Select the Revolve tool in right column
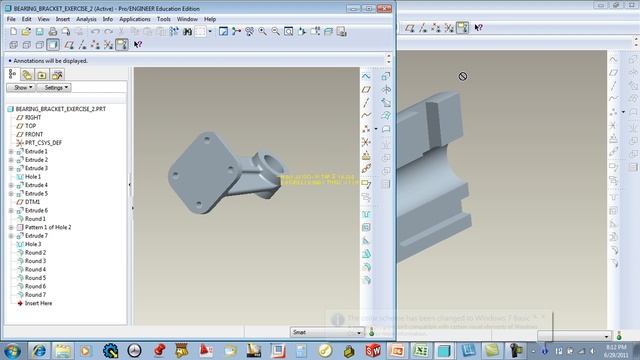Viewport: 640px width, 360px height. click(386, 89)
